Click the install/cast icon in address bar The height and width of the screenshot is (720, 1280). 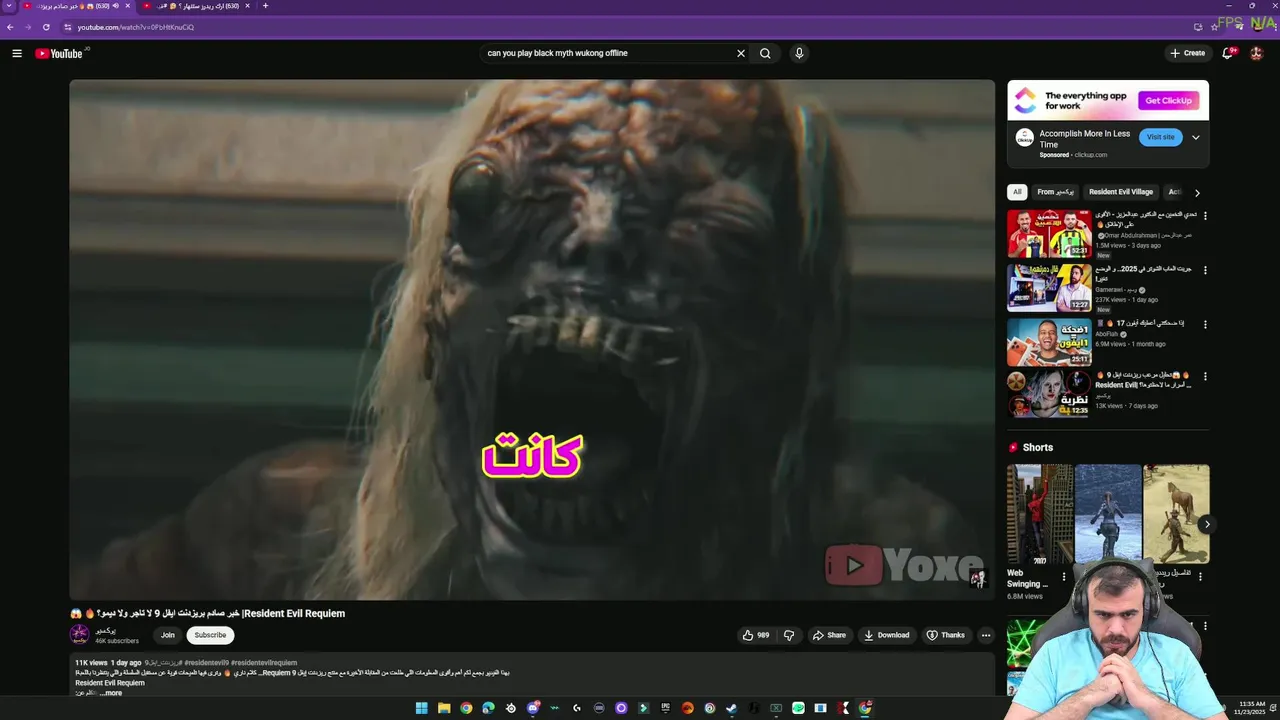click(1198, 27)
